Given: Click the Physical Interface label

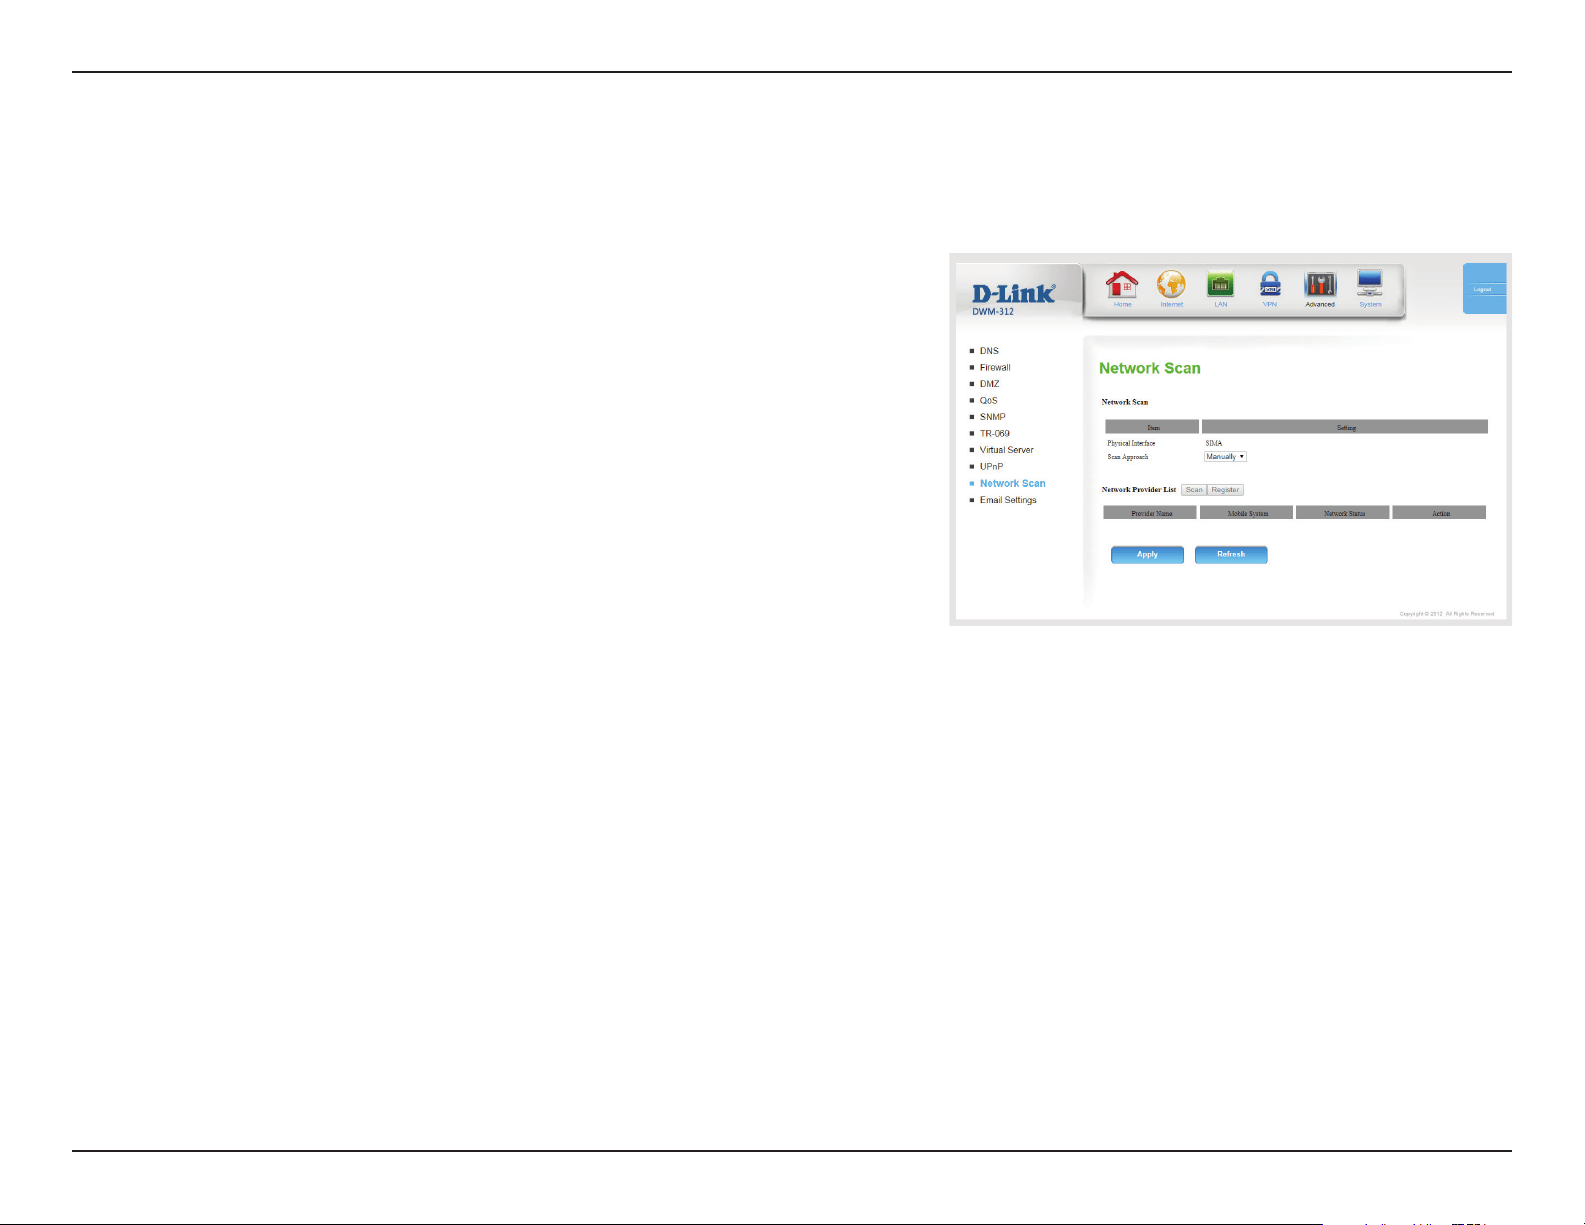Looking at the screenshot, I should click(x=1131, y=443).
